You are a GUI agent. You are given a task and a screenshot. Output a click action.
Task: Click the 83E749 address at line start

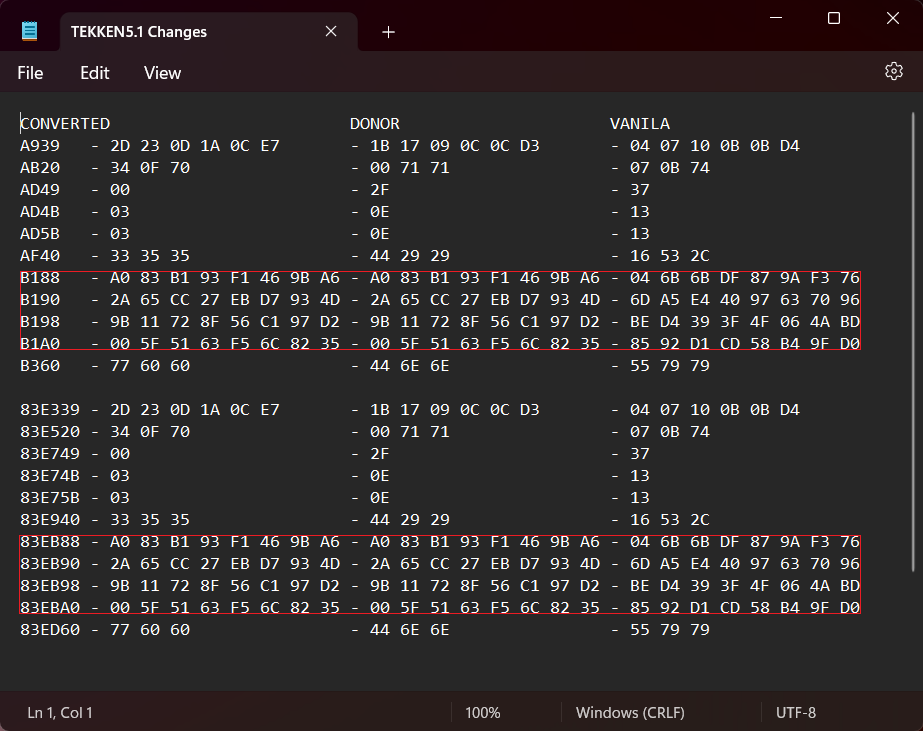[x=50, y=454]
